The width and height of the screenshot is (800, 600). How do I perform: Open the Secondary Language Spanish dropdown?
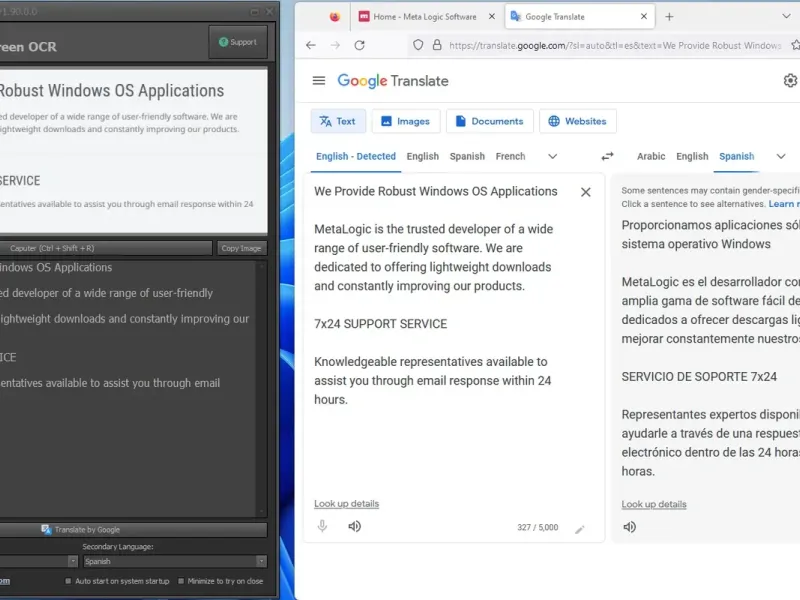pyautogui.click(x=175, y=561)
